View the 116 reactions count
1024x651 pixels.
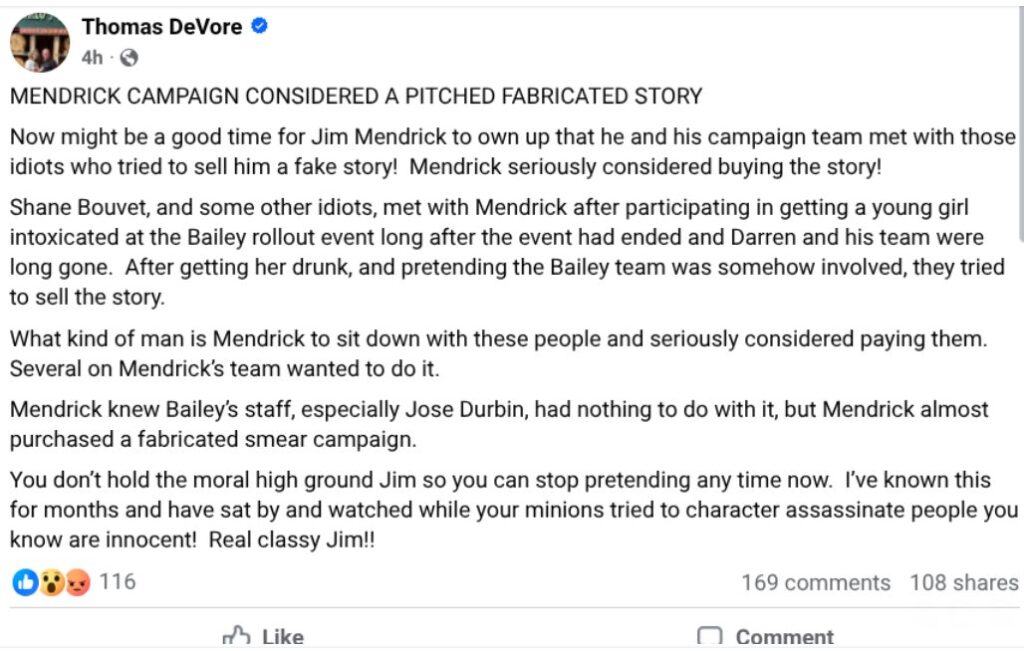(118, 582)
